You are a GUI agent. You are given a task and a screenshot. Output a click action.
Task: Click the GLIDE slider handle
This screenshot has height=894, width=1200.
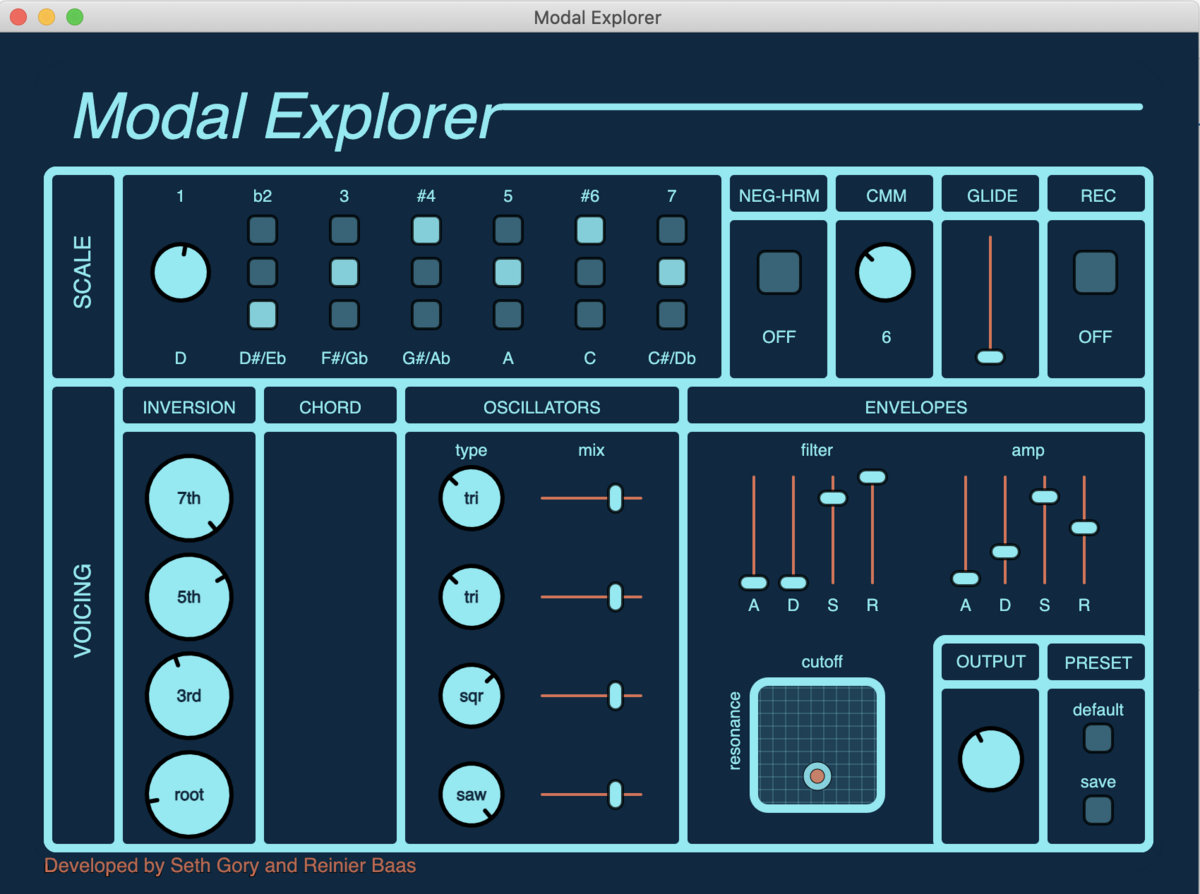coord(990,357)
